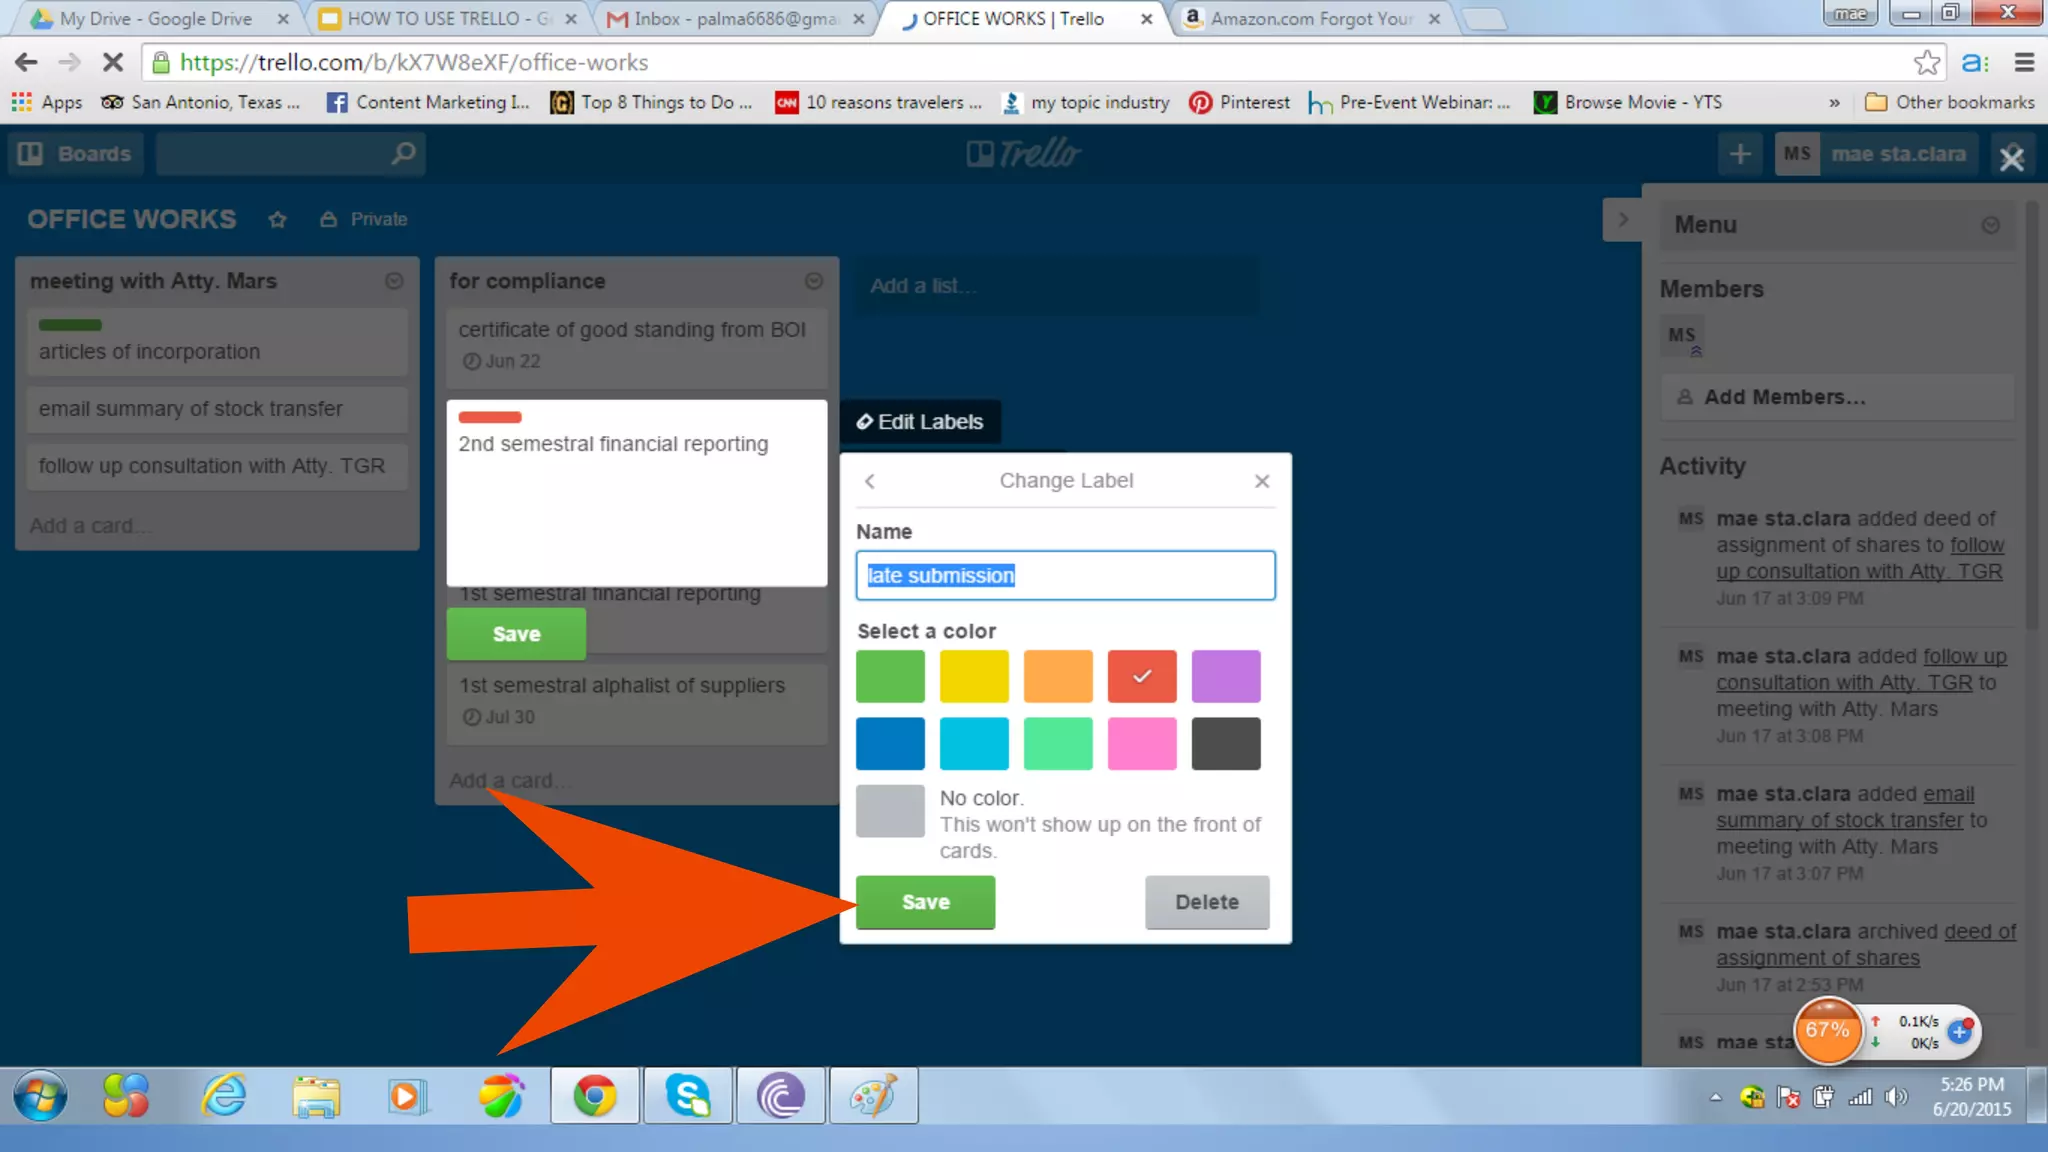Click the search magnifier icon in Trello header
The width and height of the screenshot is (2048, 1152).
pos(402,153)
